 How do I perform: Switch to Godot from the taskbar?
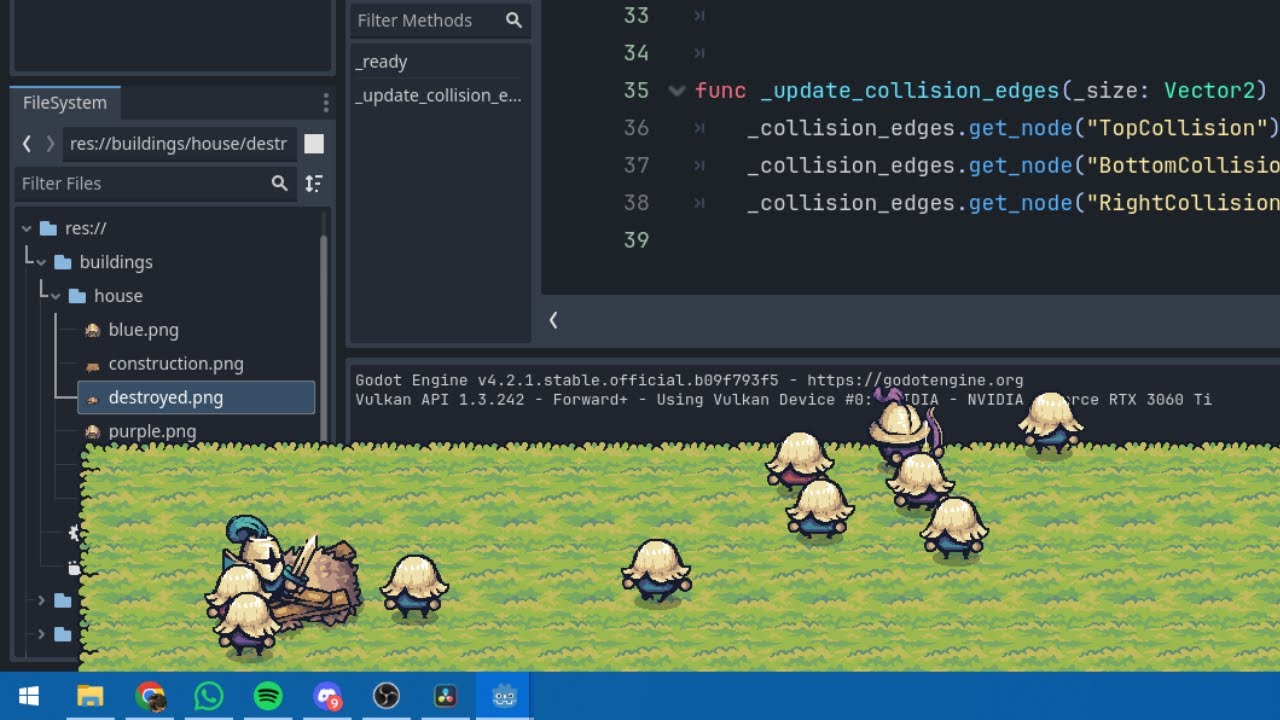504,696
